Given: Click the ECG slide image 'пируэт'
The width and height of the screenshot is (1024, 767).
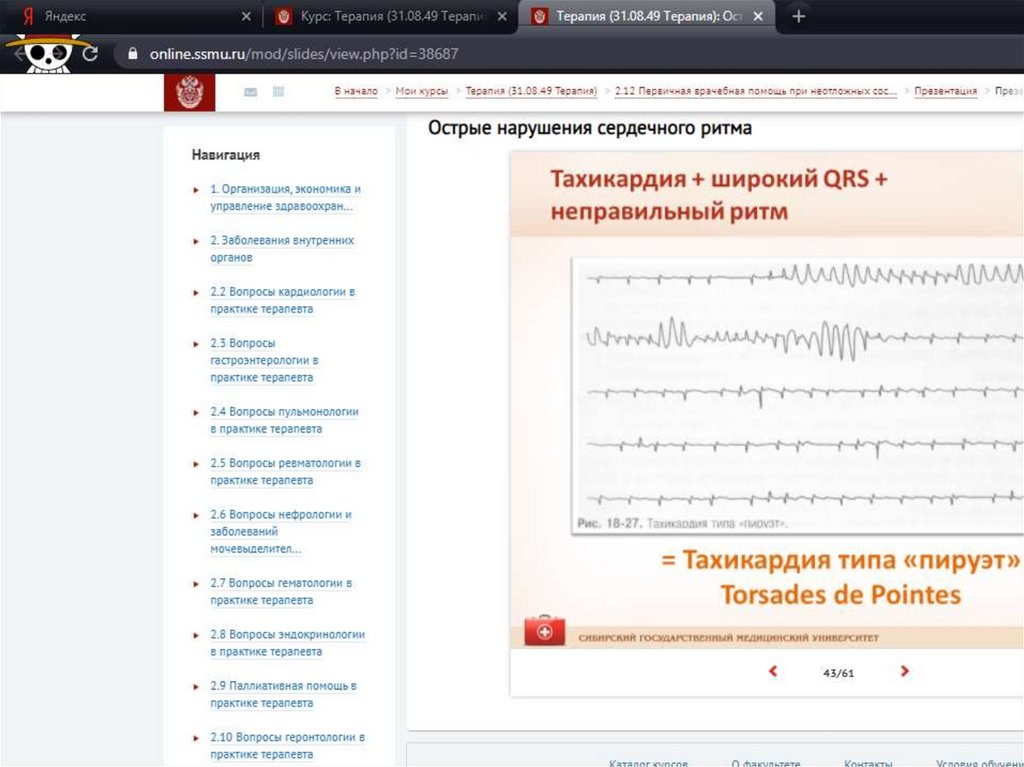Looking at the screenshot, I should point(798,396).
